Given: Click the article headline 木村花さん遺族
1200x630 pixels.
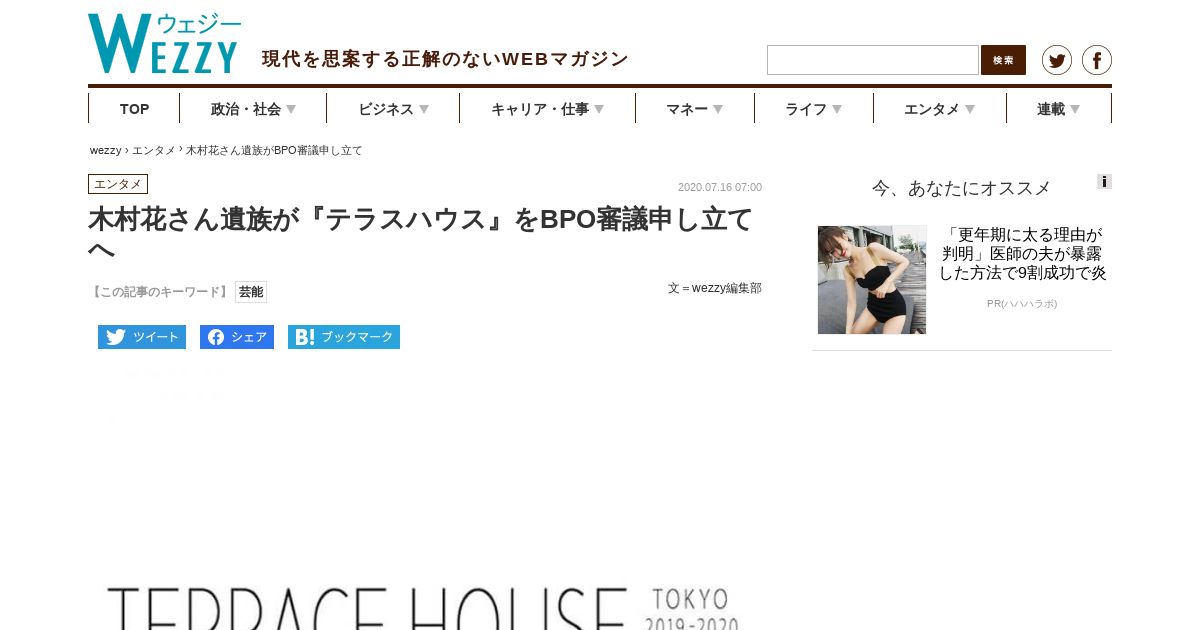Looking at the screenshot, I should (x=420, y=233).
